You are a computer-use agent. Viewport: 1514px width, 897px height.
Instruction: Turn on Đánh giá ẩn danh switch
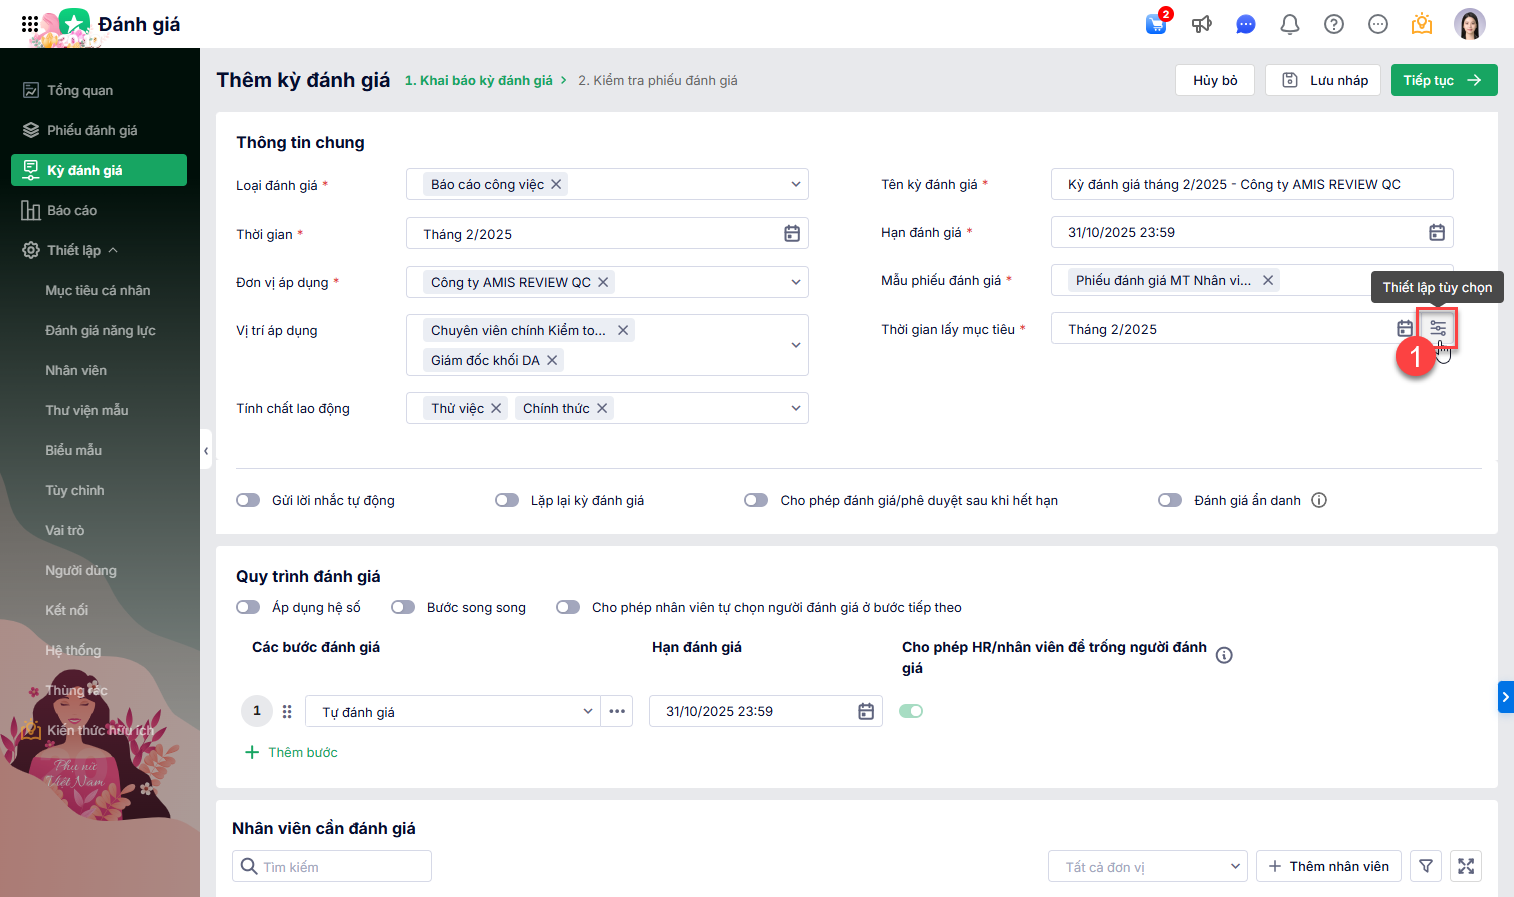1170,500
